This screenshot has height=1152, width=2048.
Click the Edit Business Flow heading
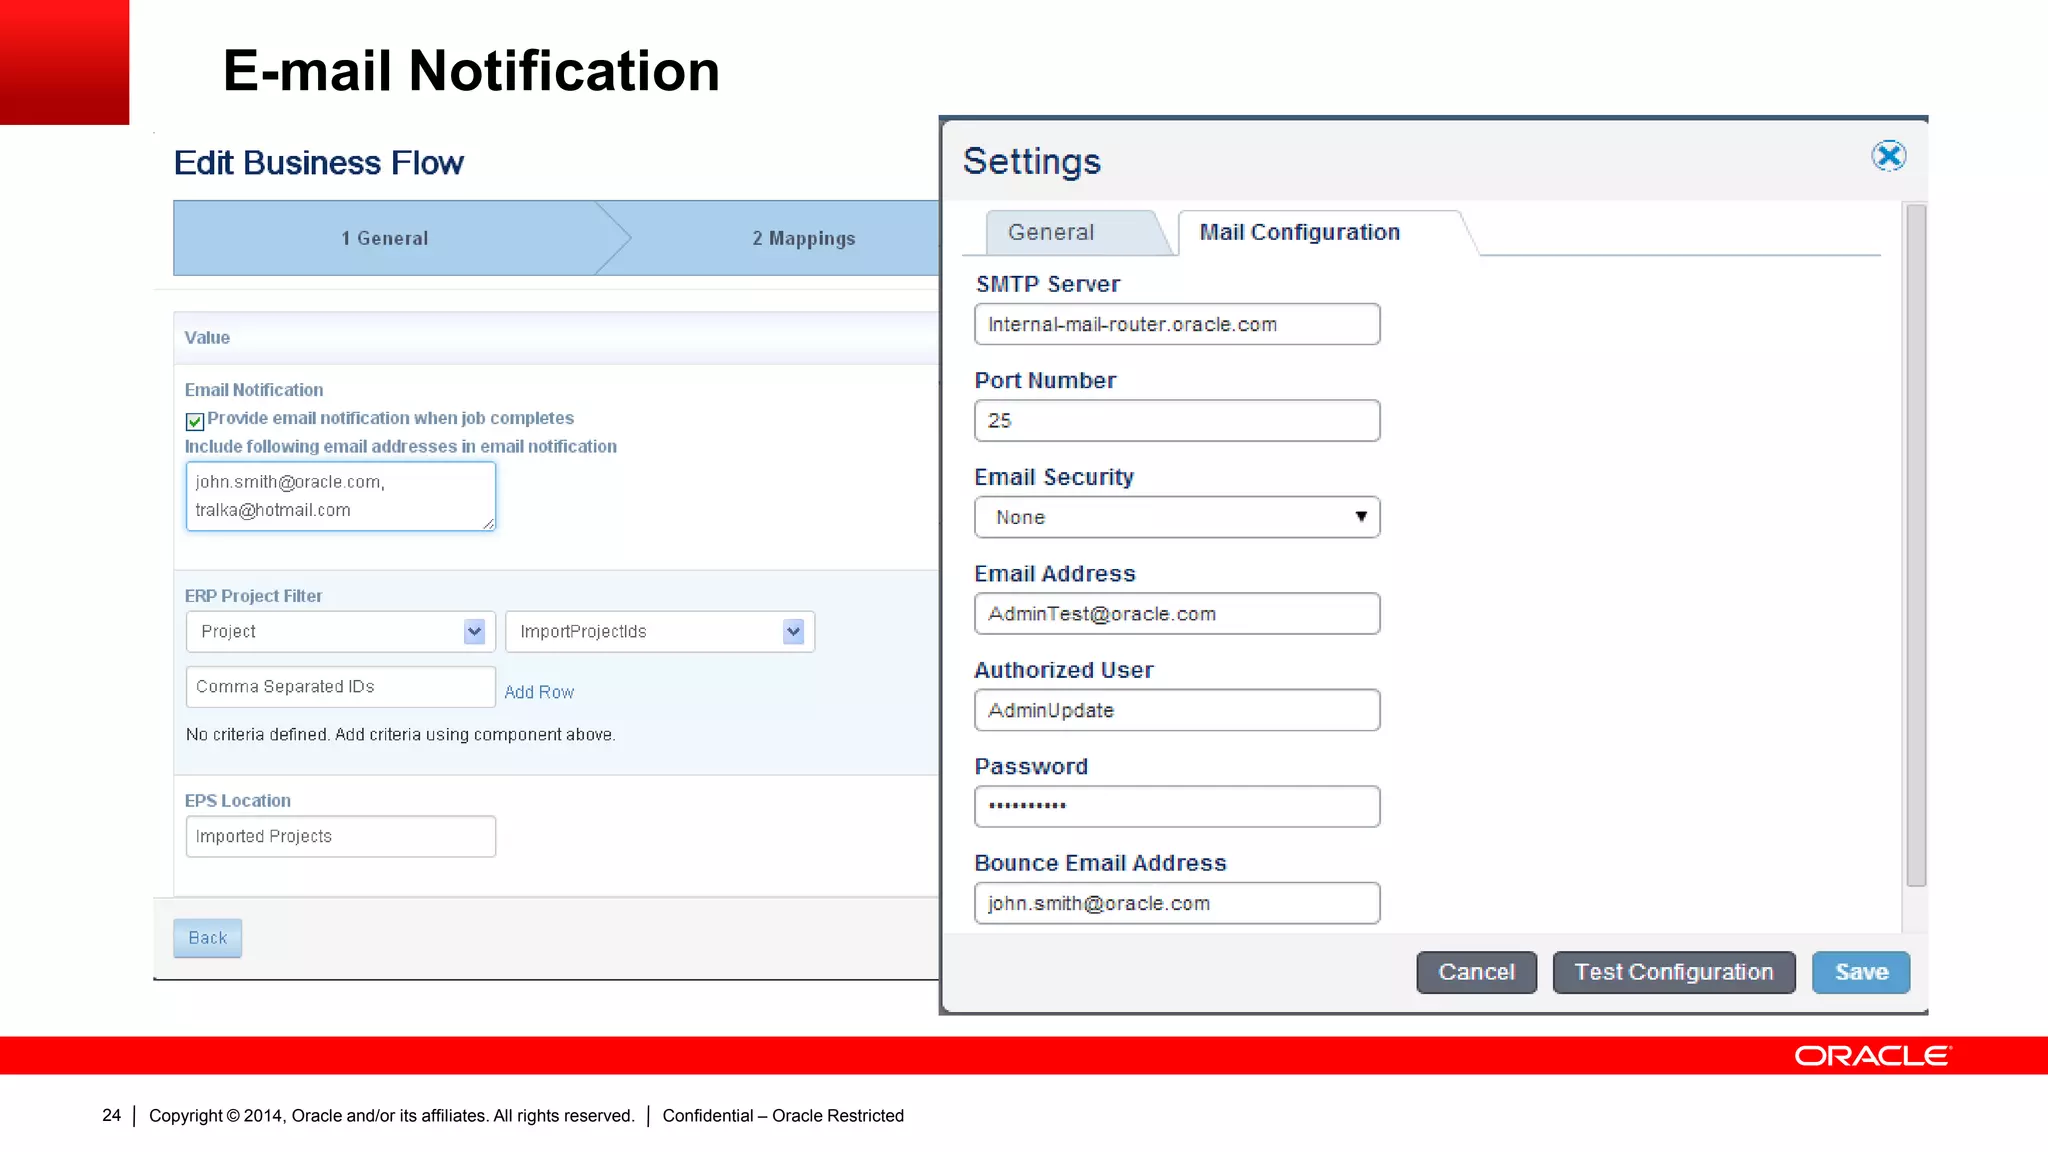pos(319,163)
